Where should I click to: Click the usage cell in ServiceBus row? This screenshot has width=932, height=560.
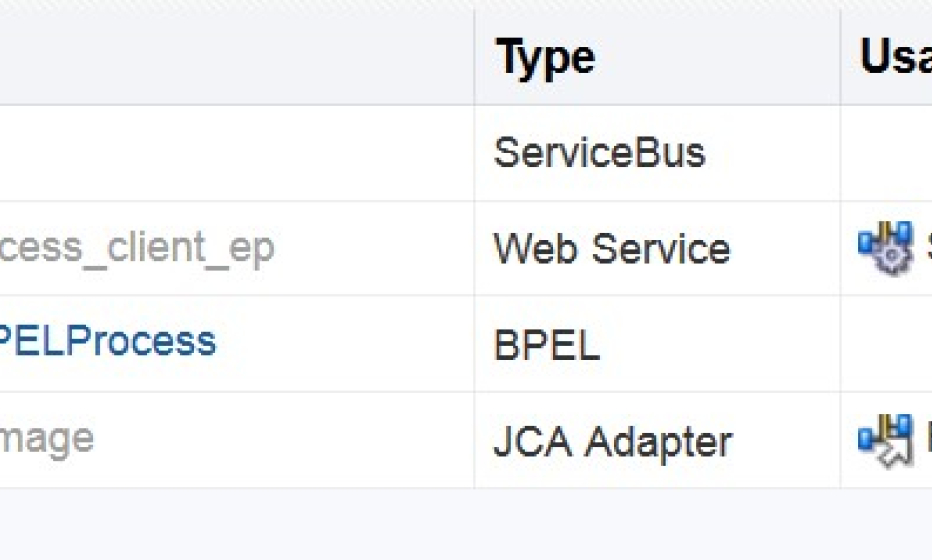pyautogui.click(x=886, y=153)
